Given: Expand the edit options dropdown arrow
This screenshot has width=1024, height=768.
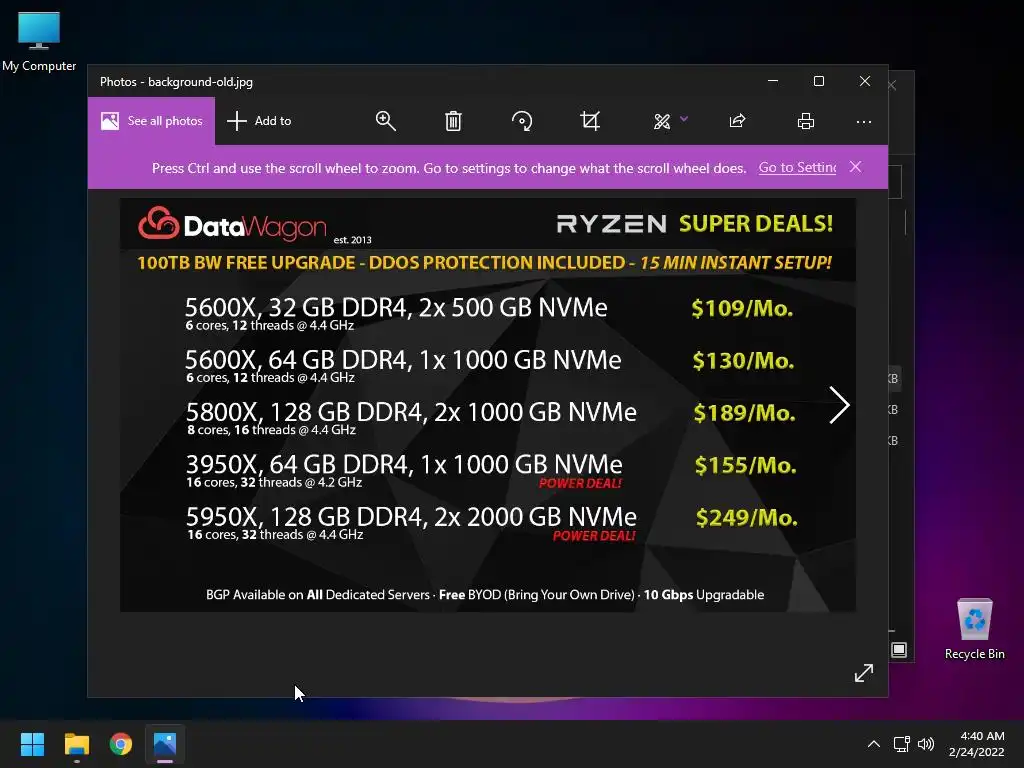Looking at the screenshot, I should (x=684, y=119).
